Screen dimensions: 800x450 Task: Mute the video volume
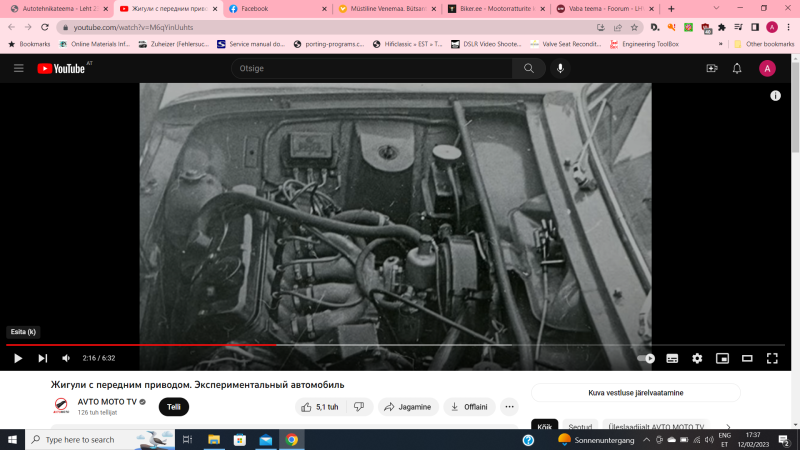click(x=66, y=358)
